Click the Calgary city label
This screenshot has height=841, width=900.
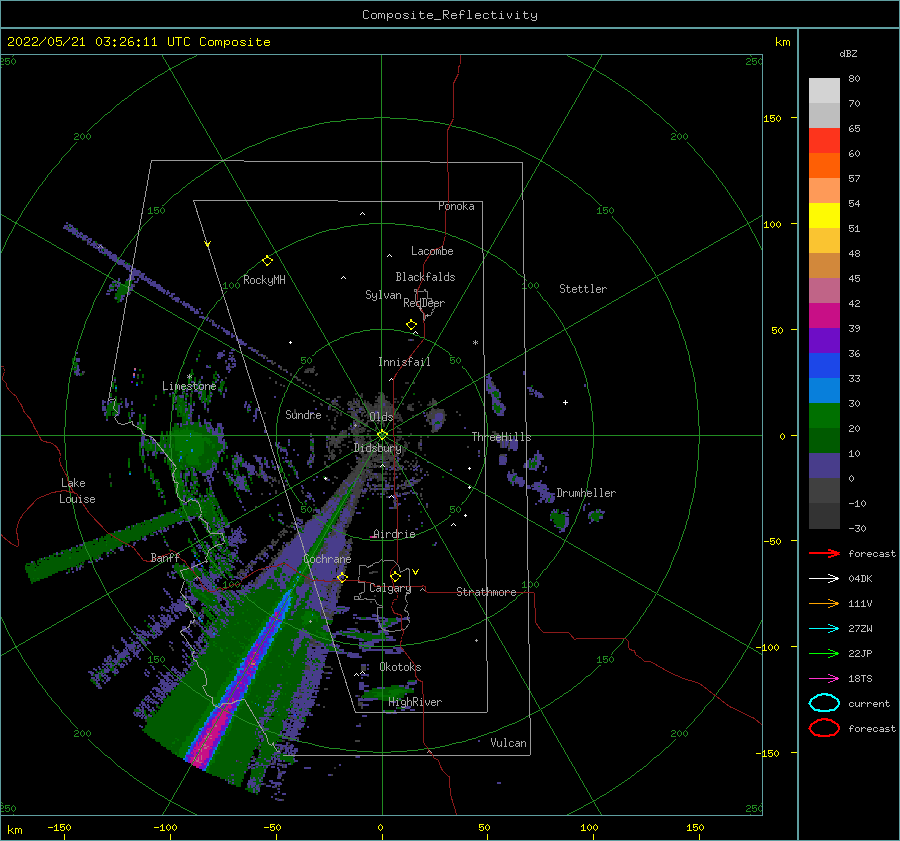pos(390,588)
